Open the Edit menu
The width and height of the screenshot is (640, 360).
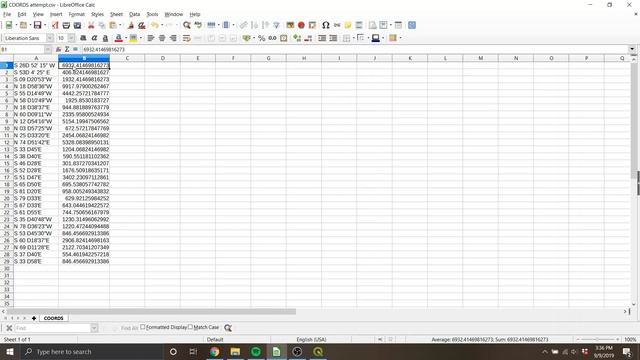pyautogui.click(x=22, y=14)
